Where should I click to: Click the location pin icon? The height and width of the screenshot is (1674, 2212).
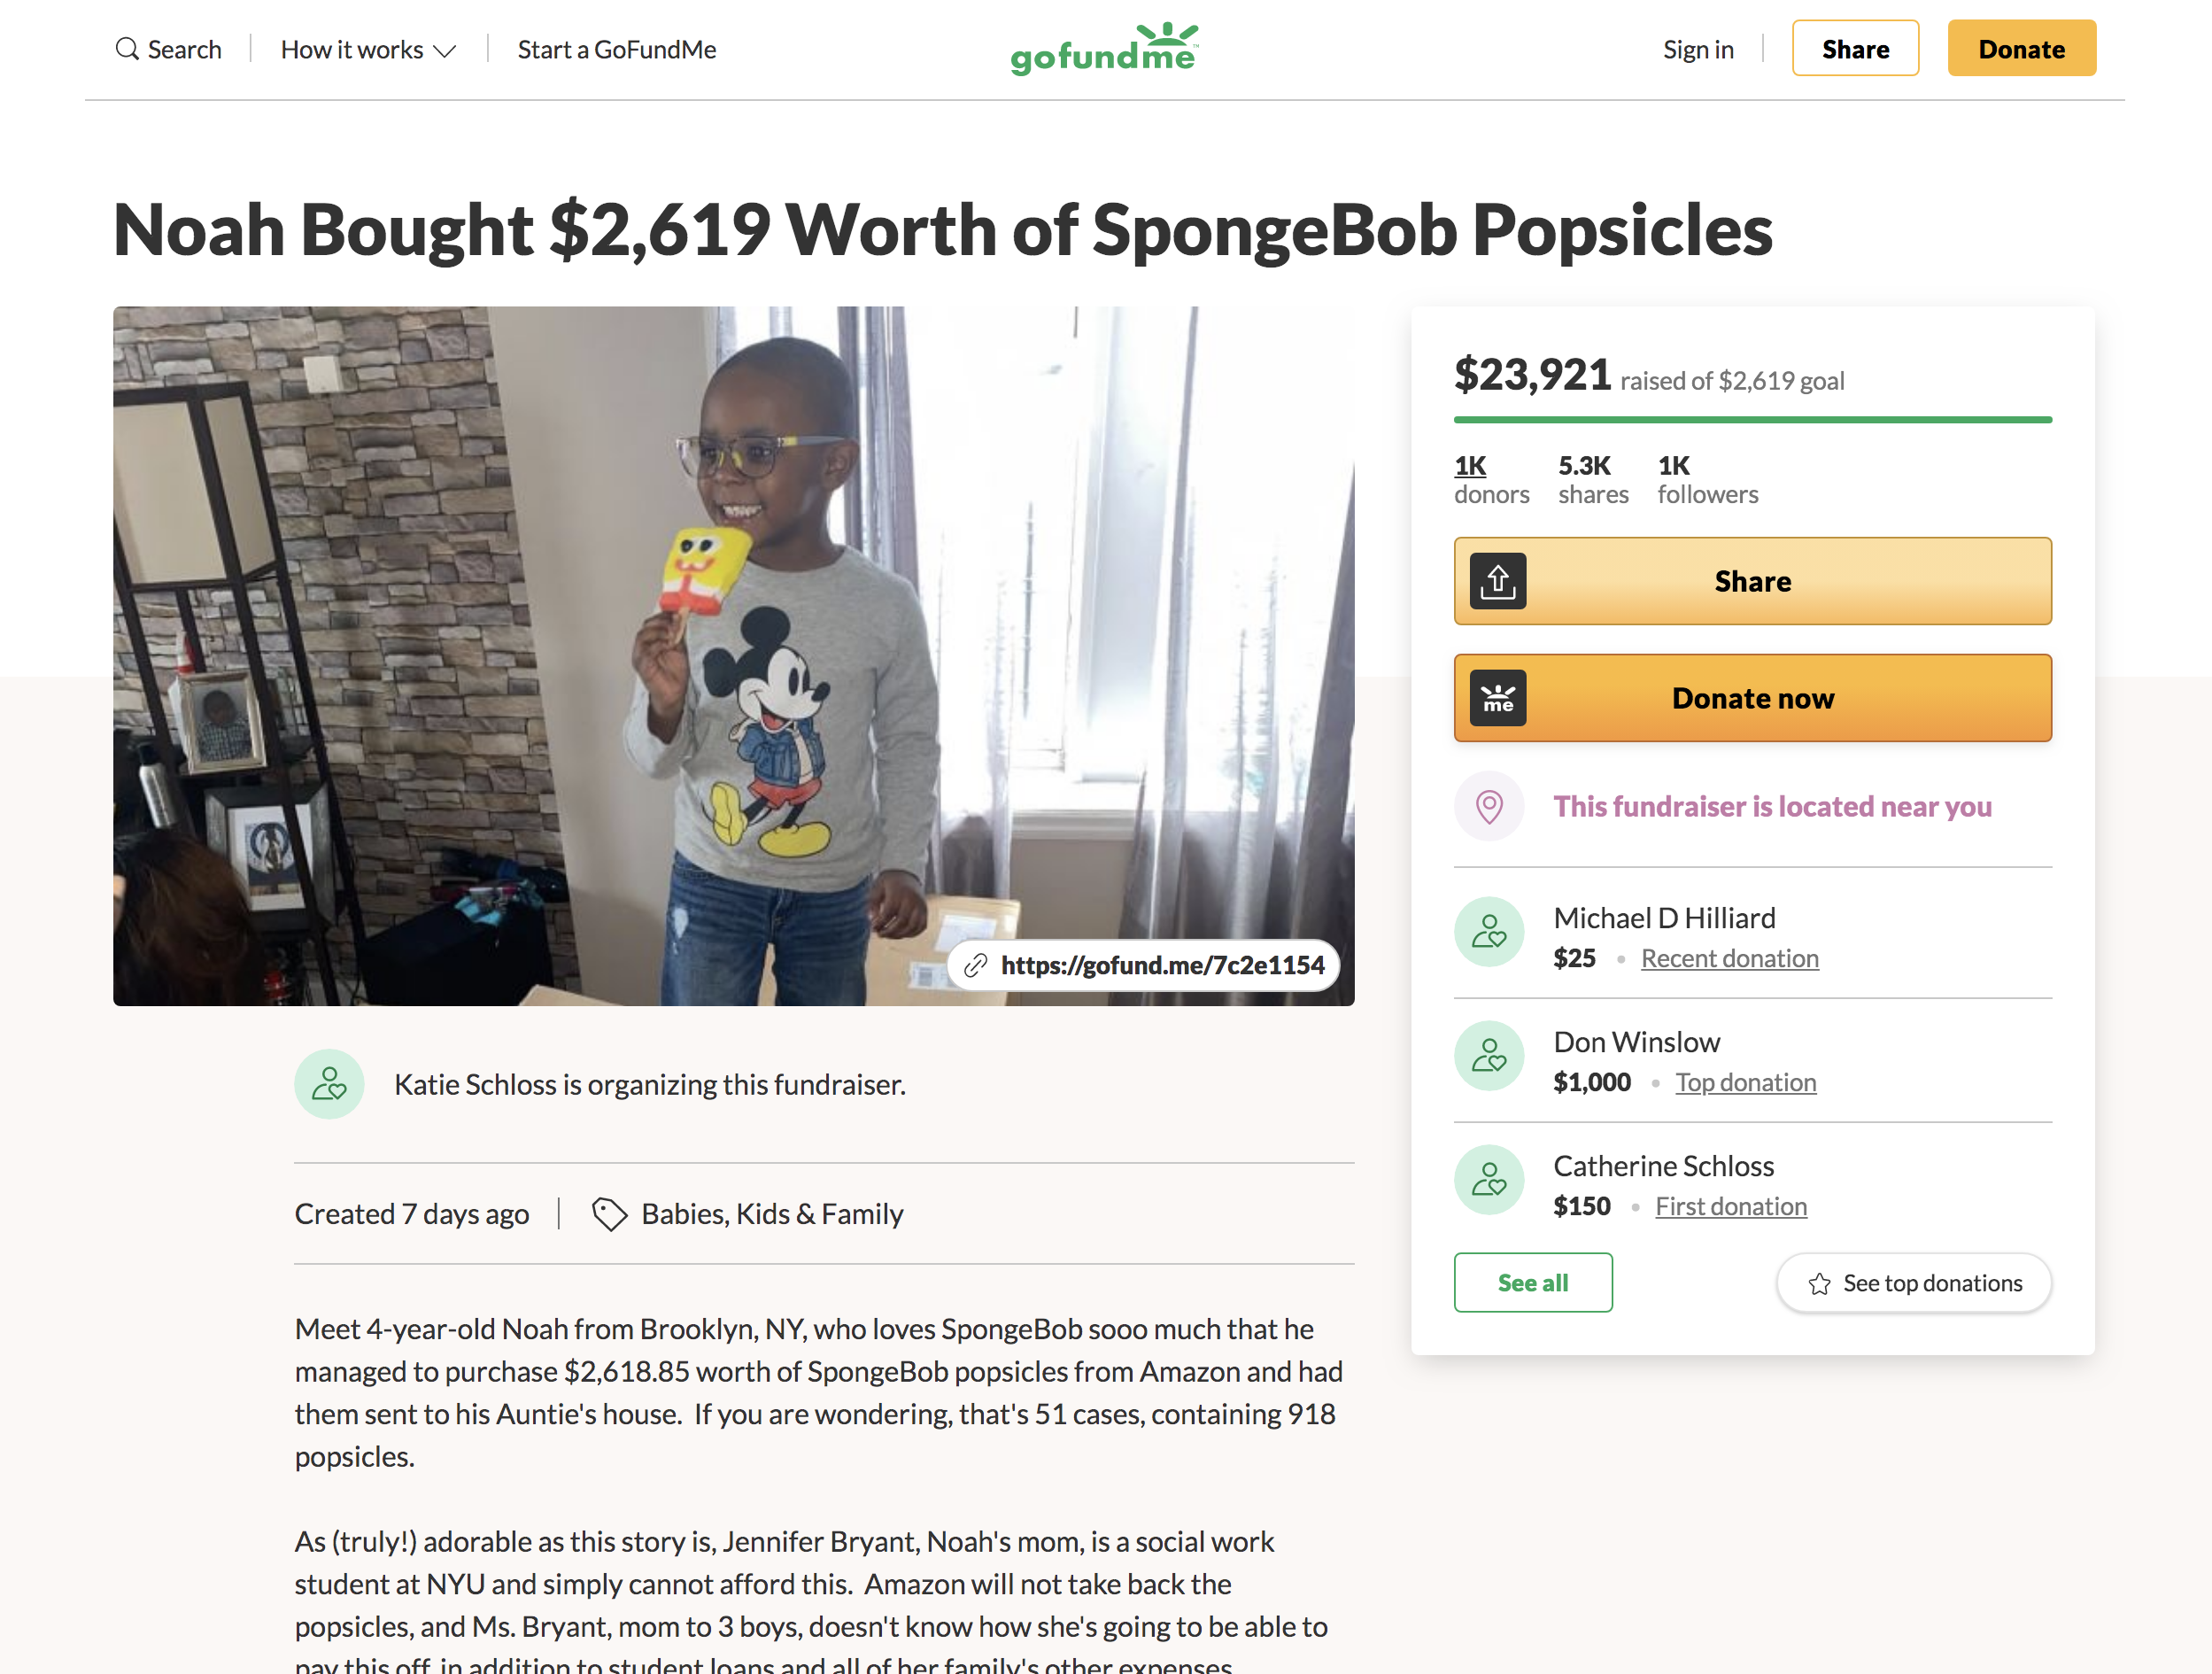[1489, 806]
